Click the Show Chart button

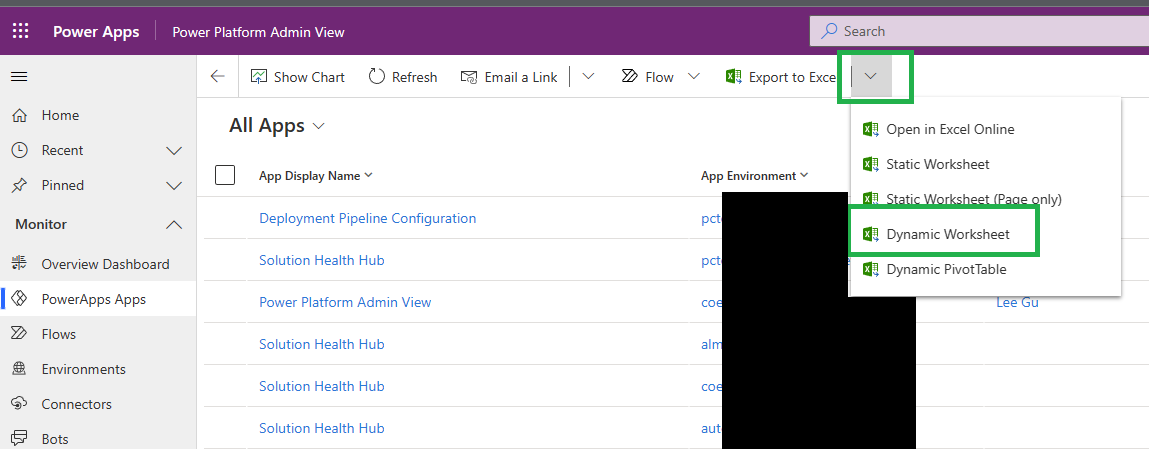(298, 77)
